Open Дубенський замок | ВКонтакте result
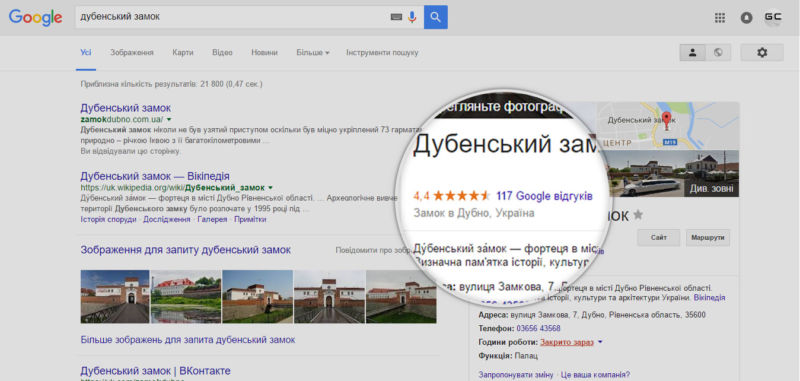 coord(156,371)
